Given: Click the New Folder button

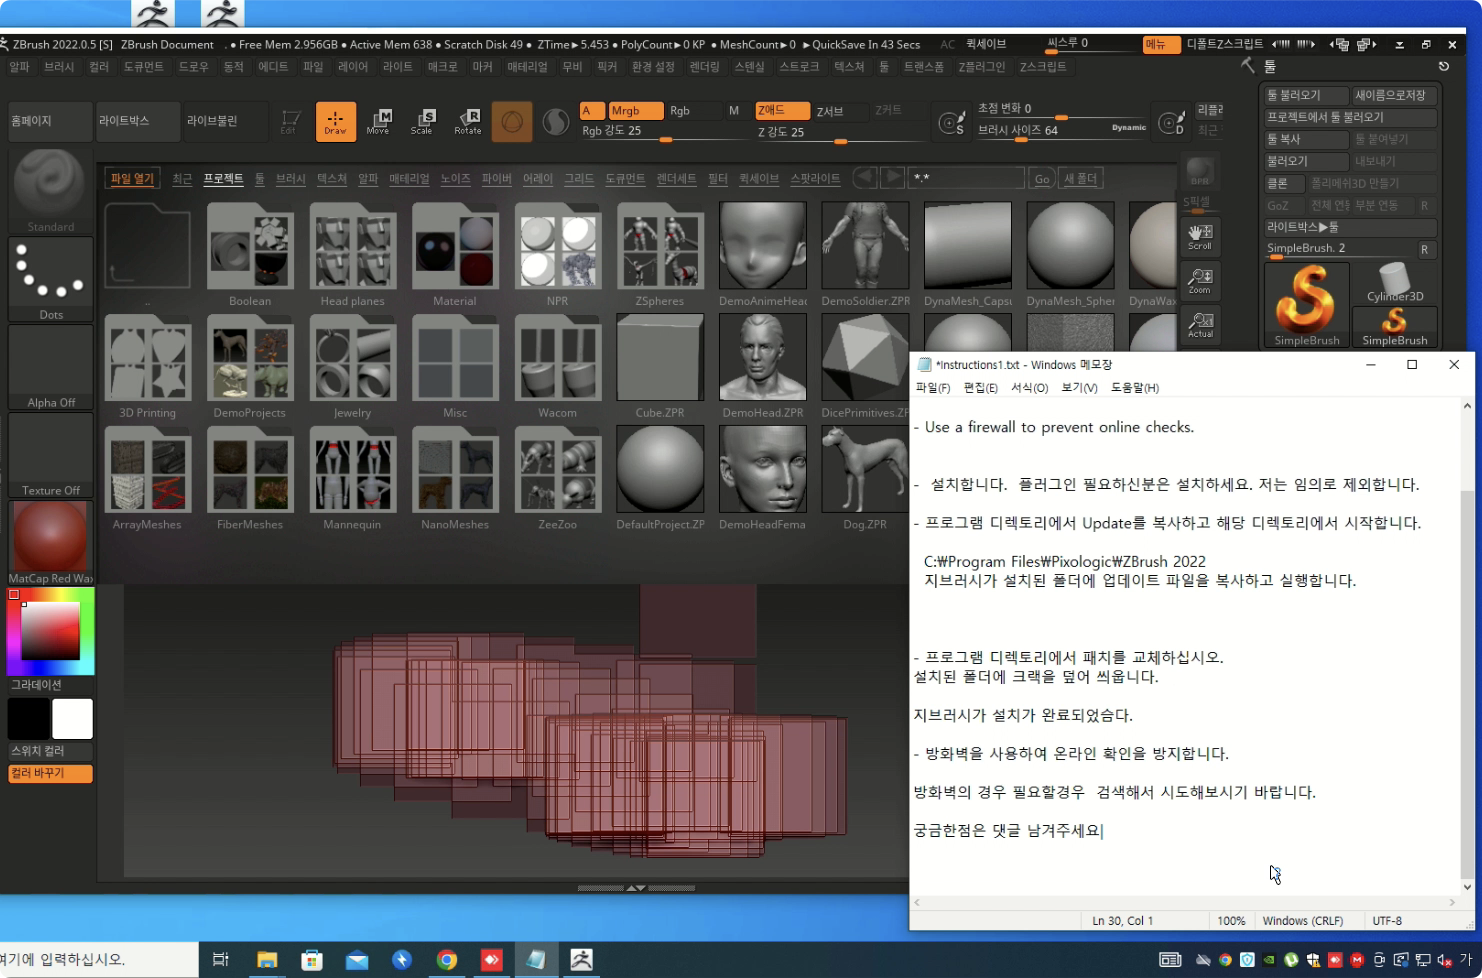Looking at the screenshot, I should point(1080,178).
